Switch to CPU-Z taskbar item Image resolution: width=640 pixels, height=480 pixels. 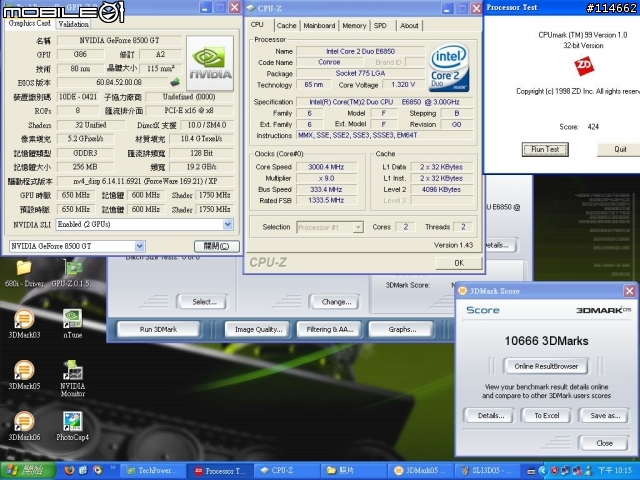[x=289, y=471]
